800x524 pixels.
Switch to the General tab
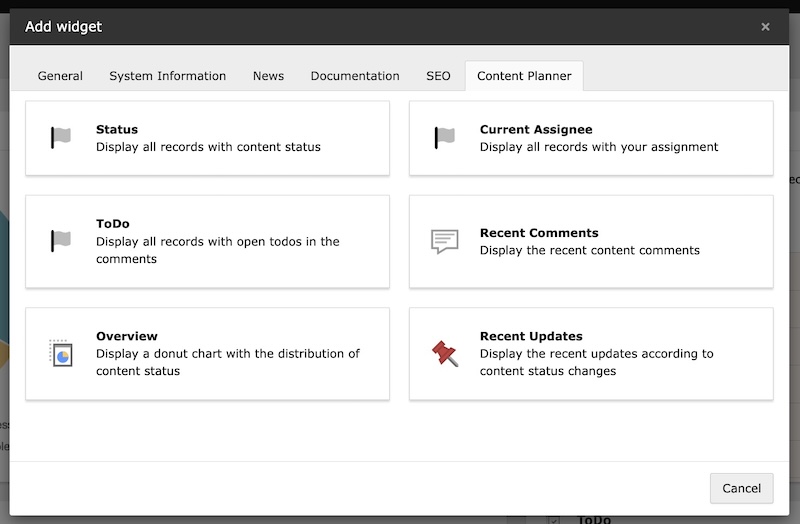(x=60, y=76)
